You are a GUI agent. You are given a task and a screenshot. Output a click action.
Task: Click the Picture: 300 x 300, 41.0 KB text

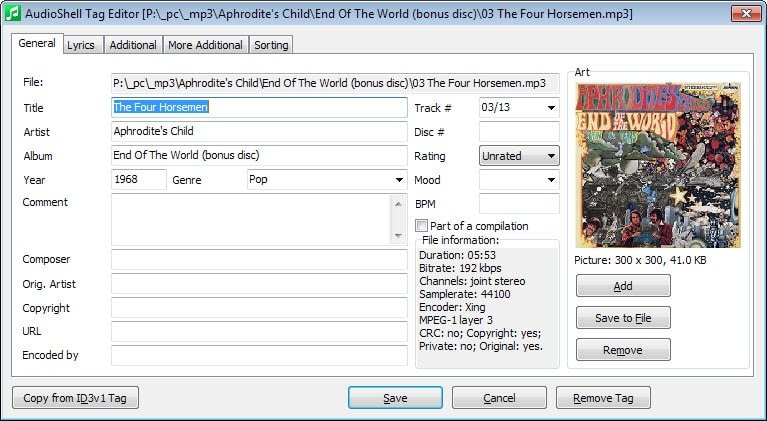click(x=640, y=260)
